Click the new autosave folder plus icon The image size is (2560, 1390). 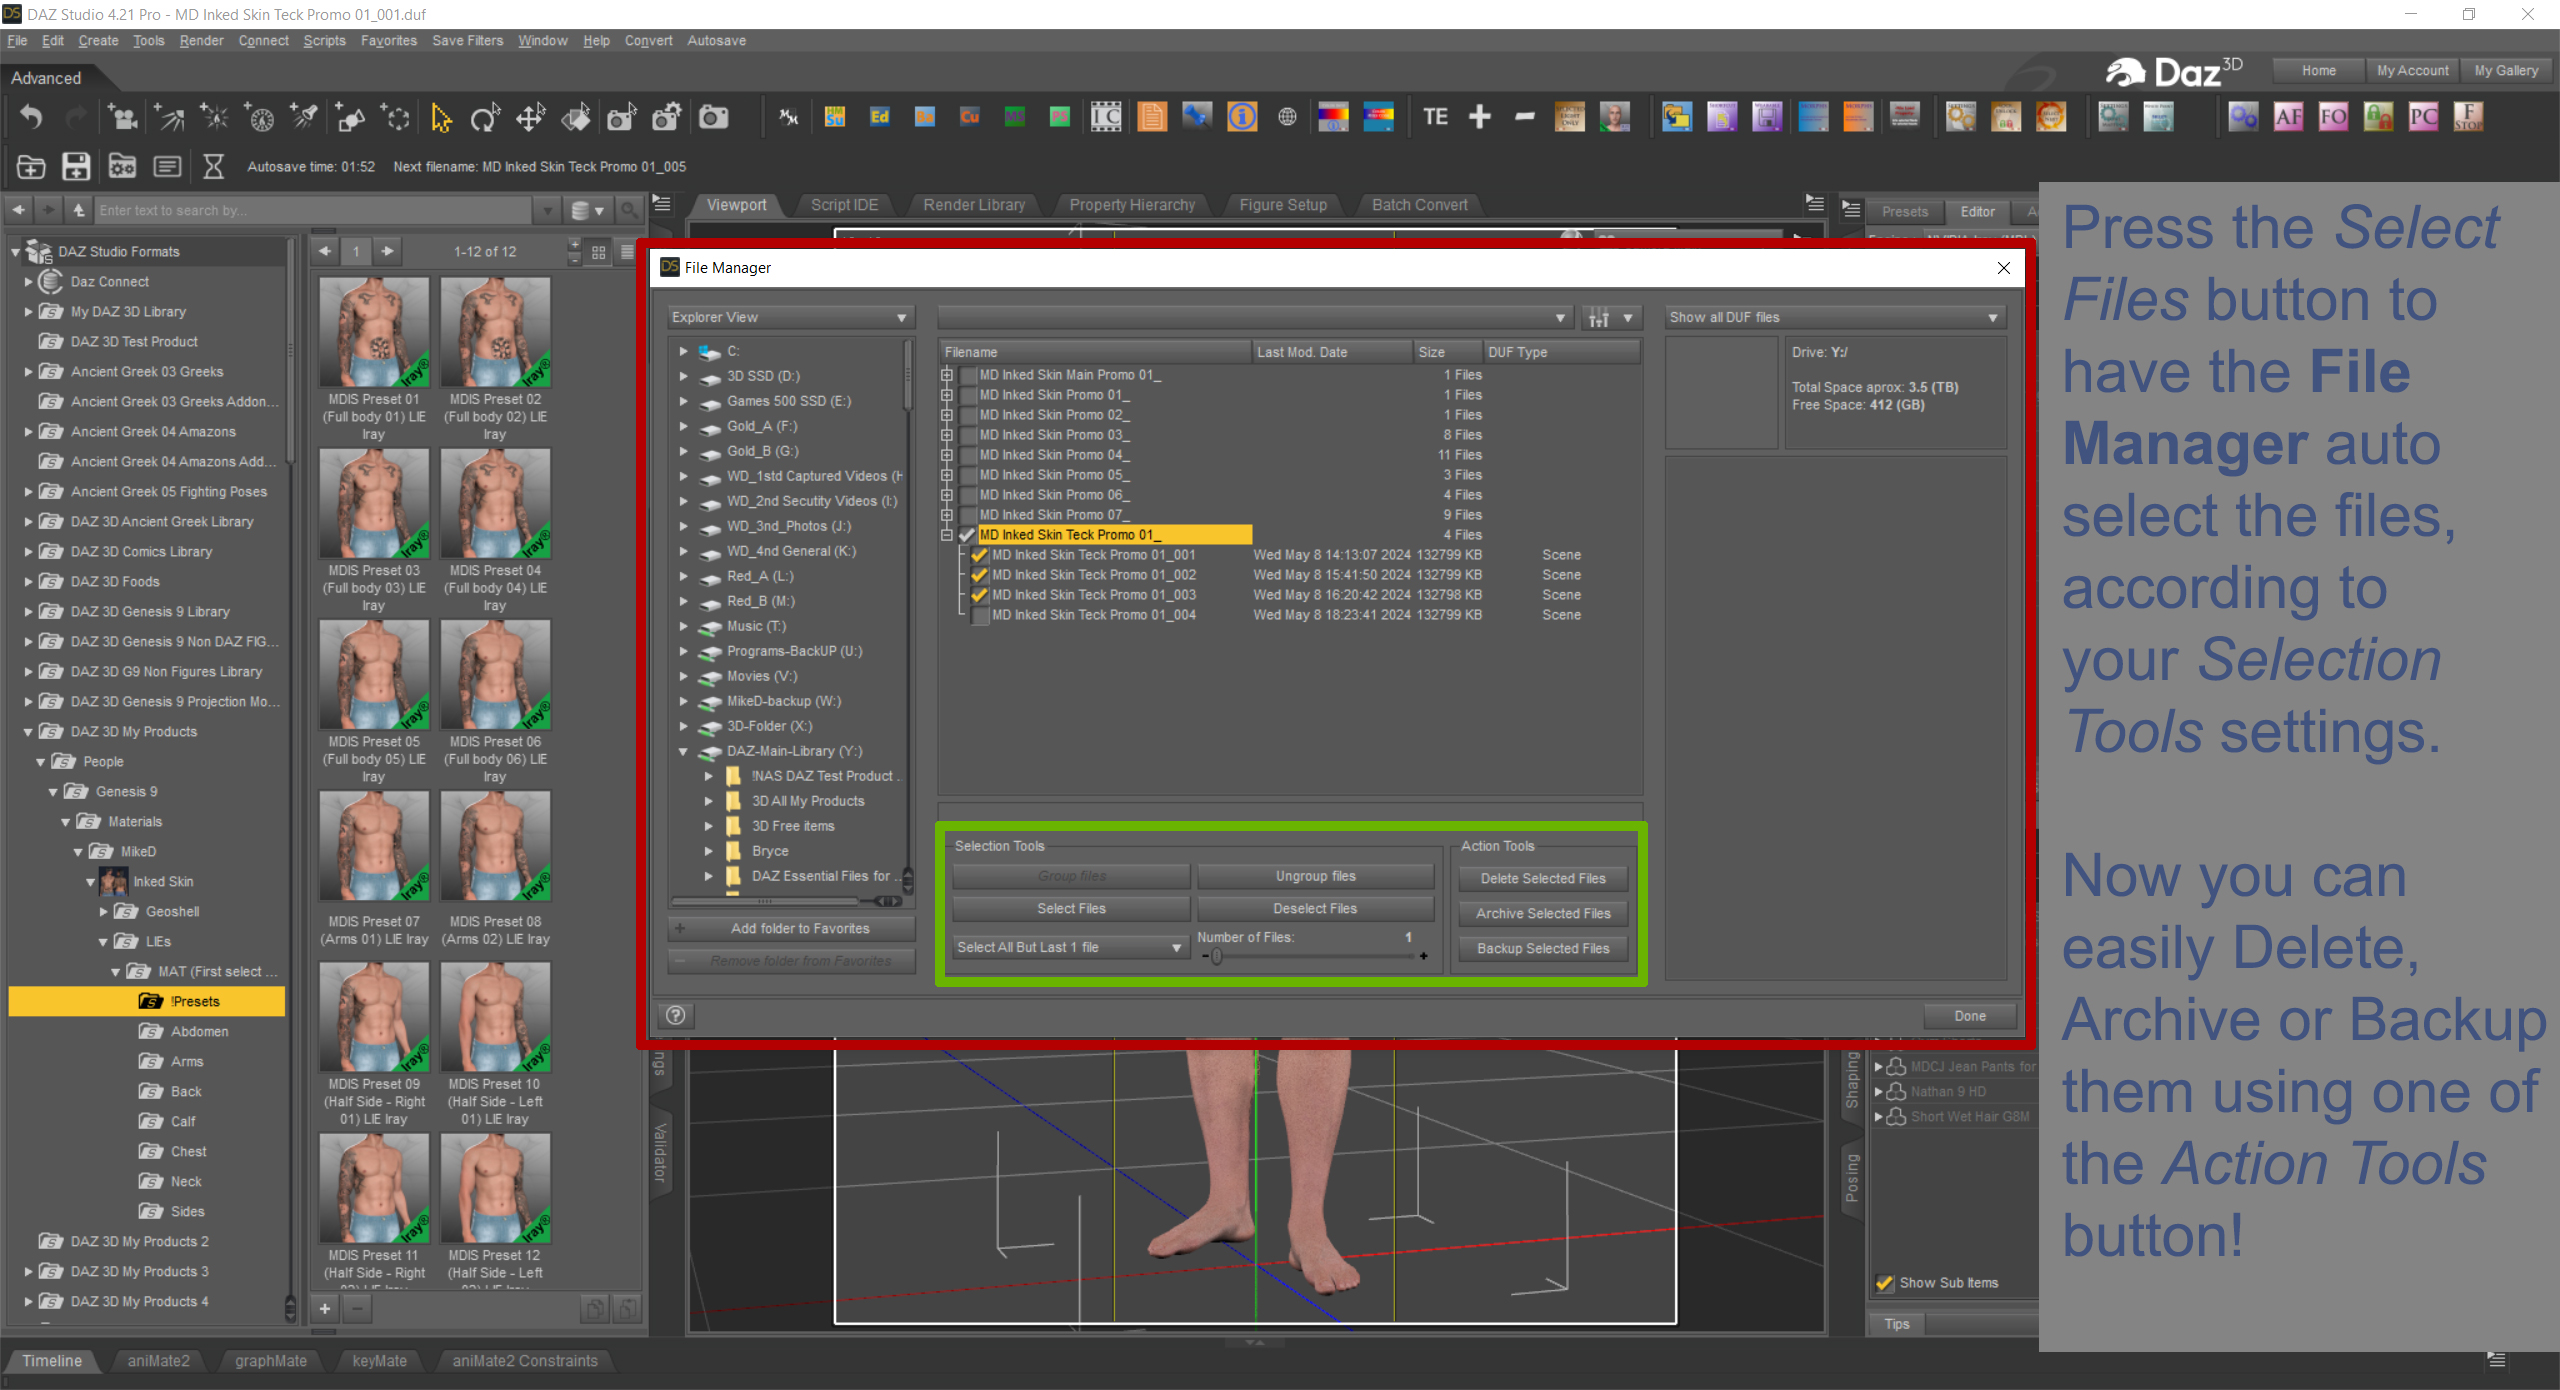(x=31, y=166)
